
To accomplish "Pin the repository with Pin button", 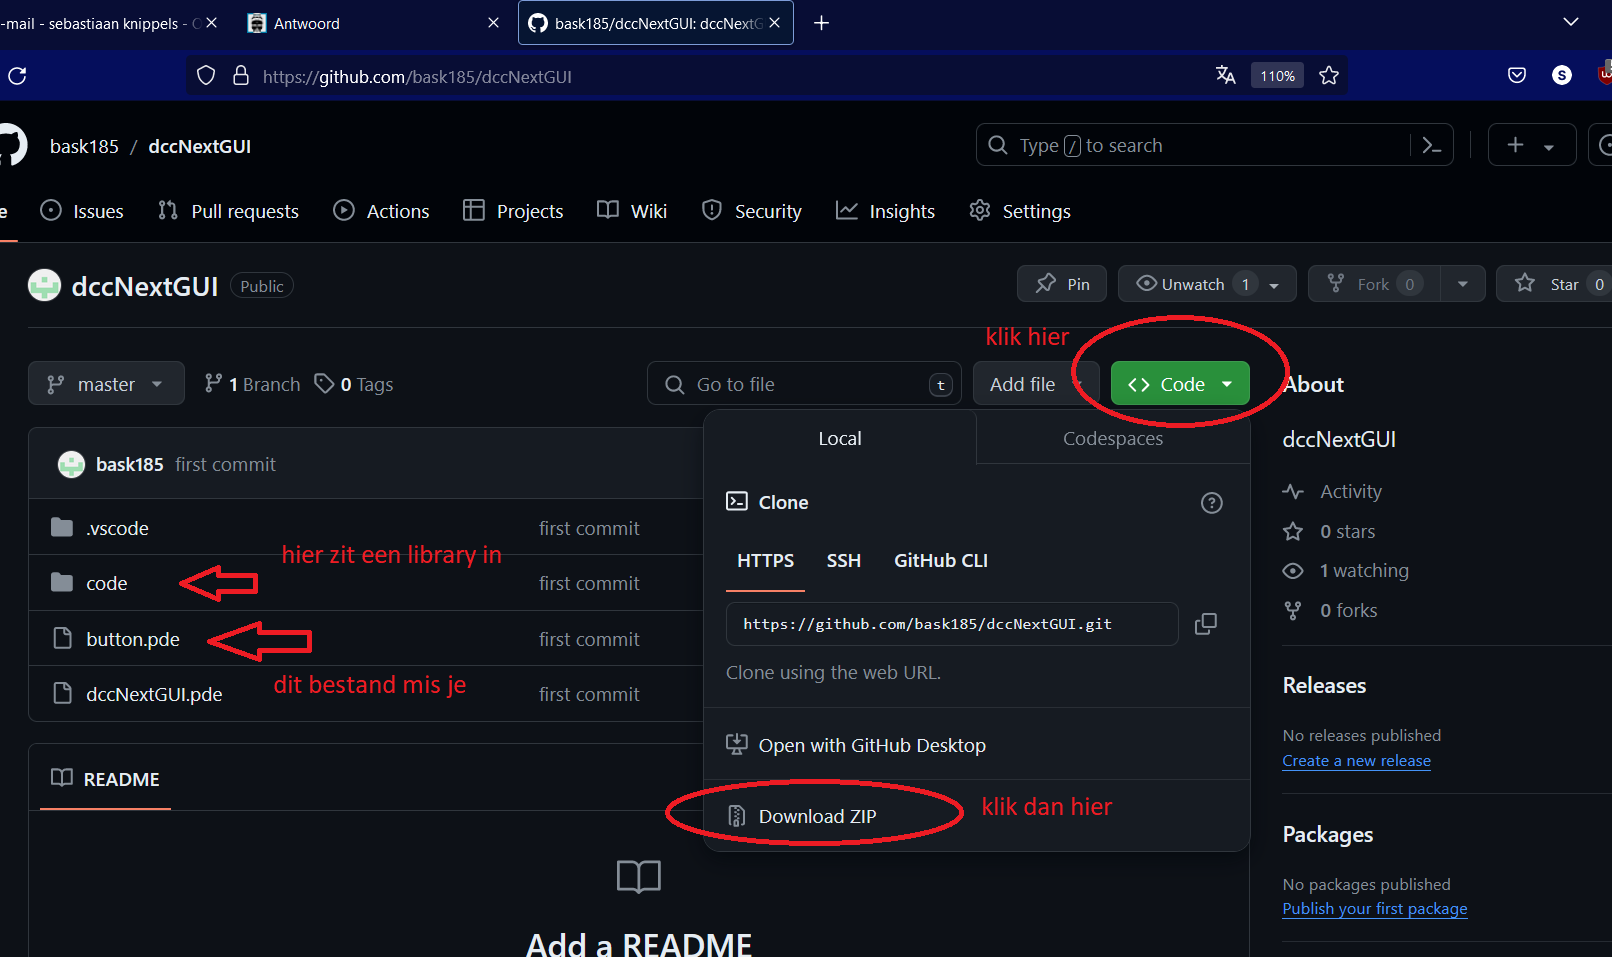I will [1062, 284].
